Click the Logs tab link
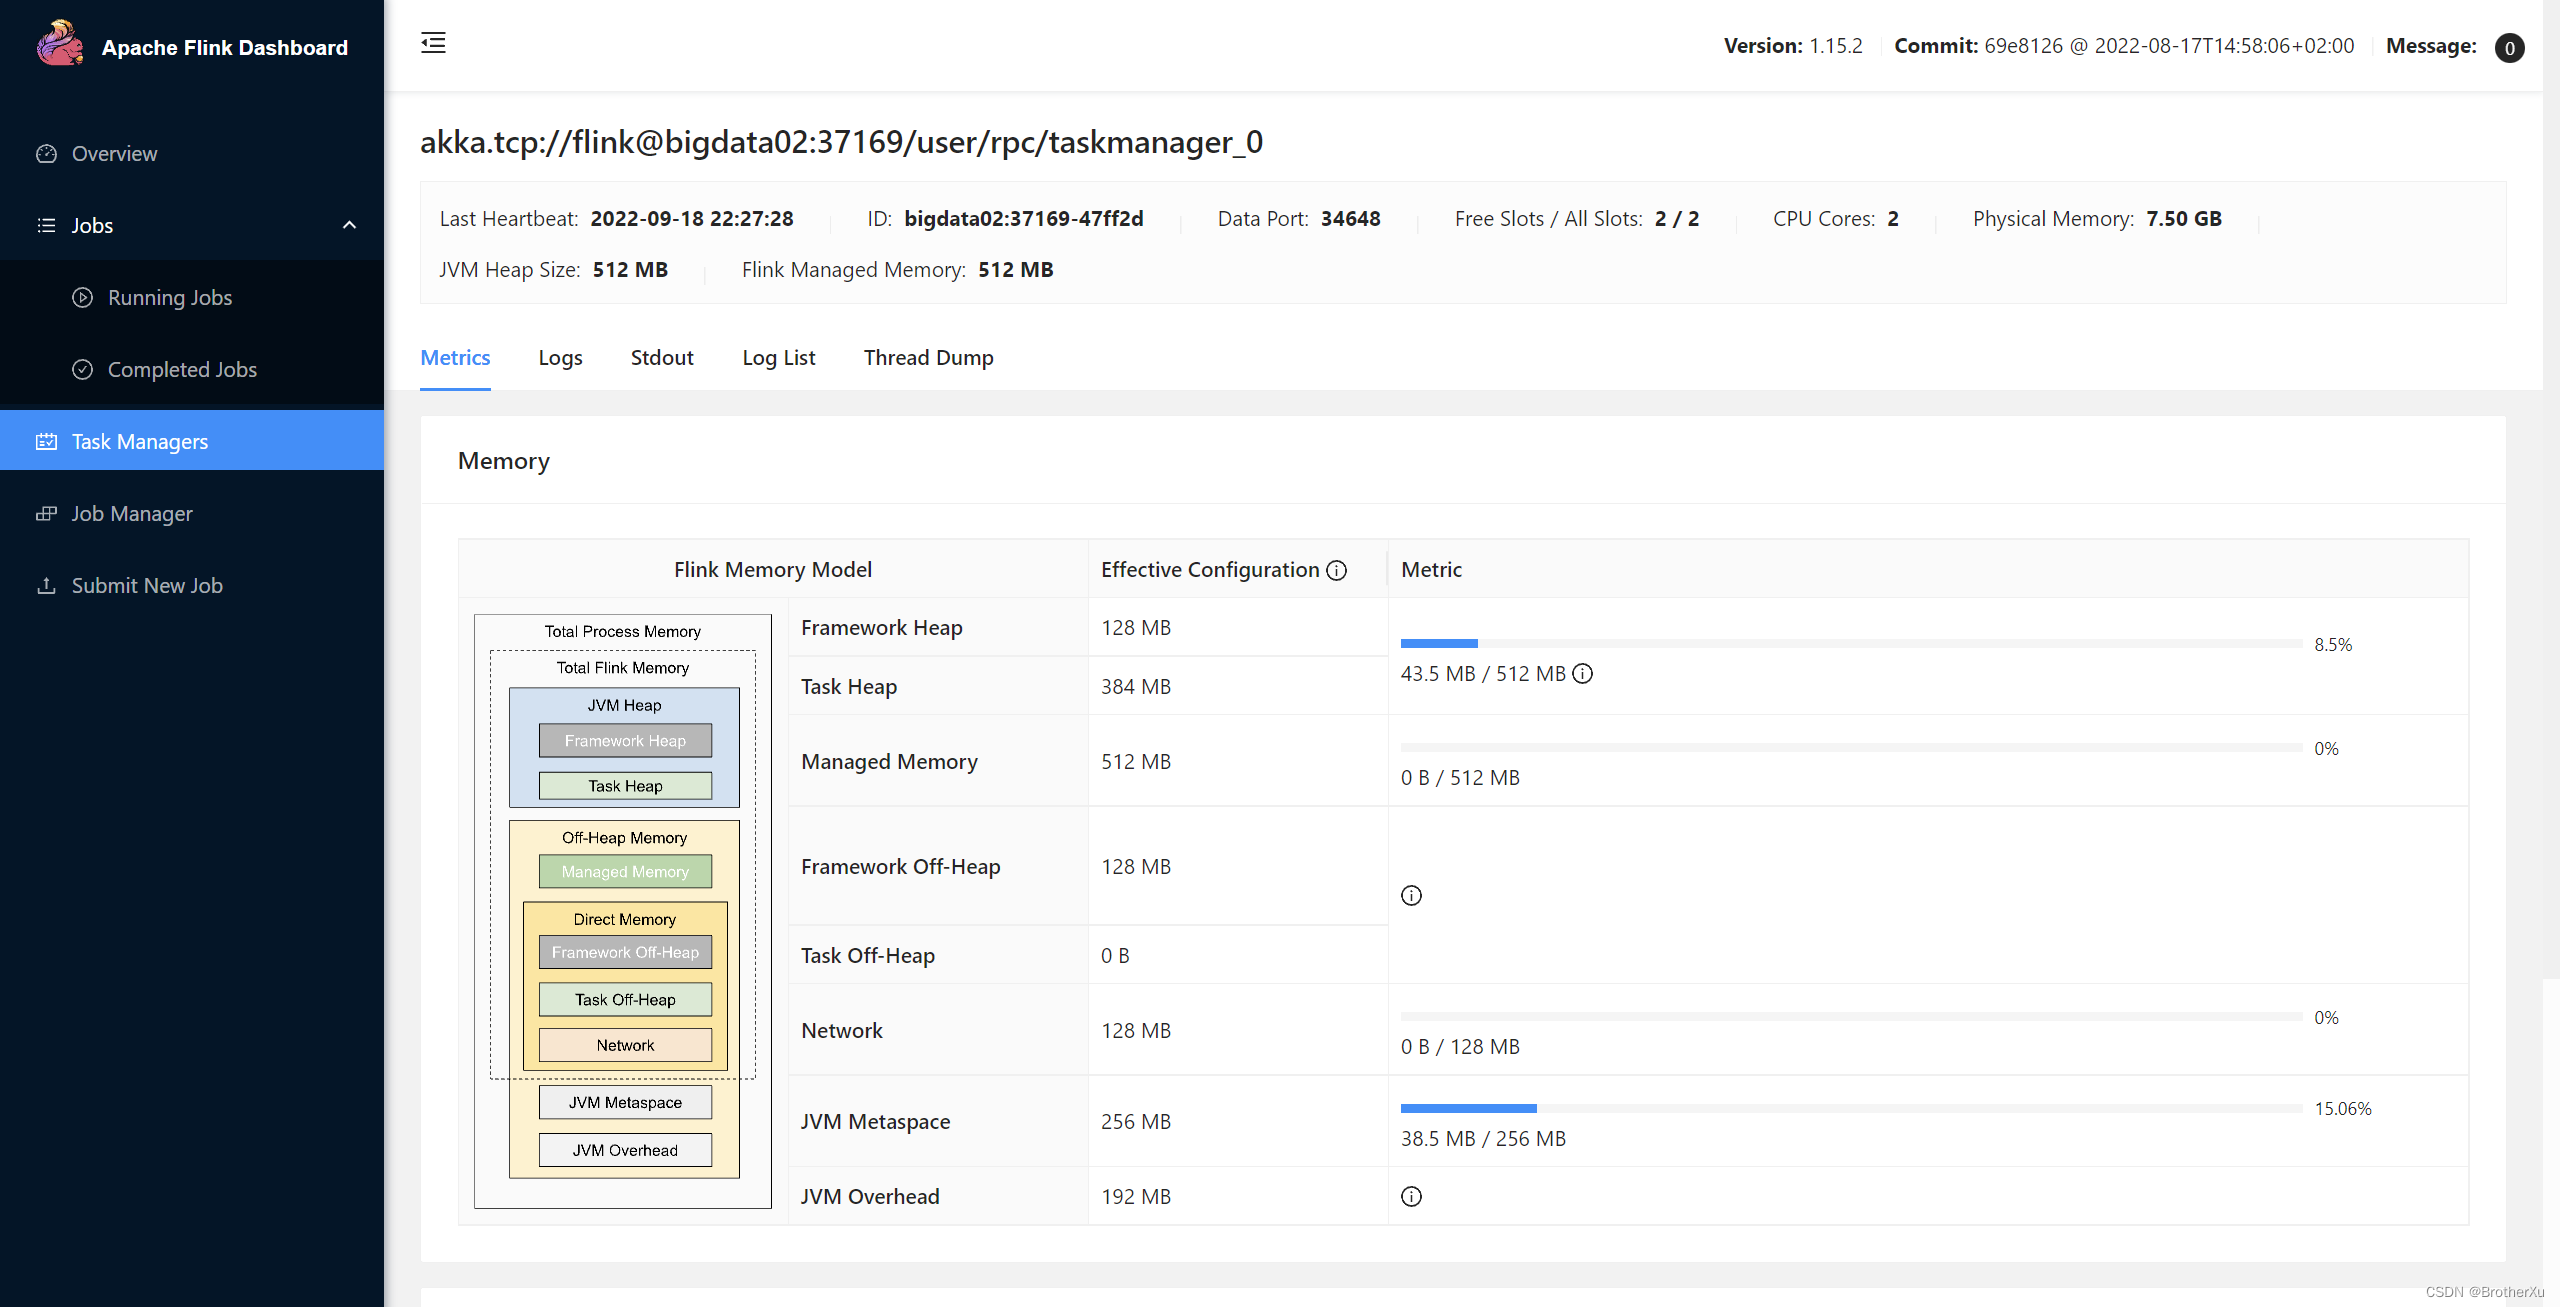 pyautogui.click(x=560, y=357)
